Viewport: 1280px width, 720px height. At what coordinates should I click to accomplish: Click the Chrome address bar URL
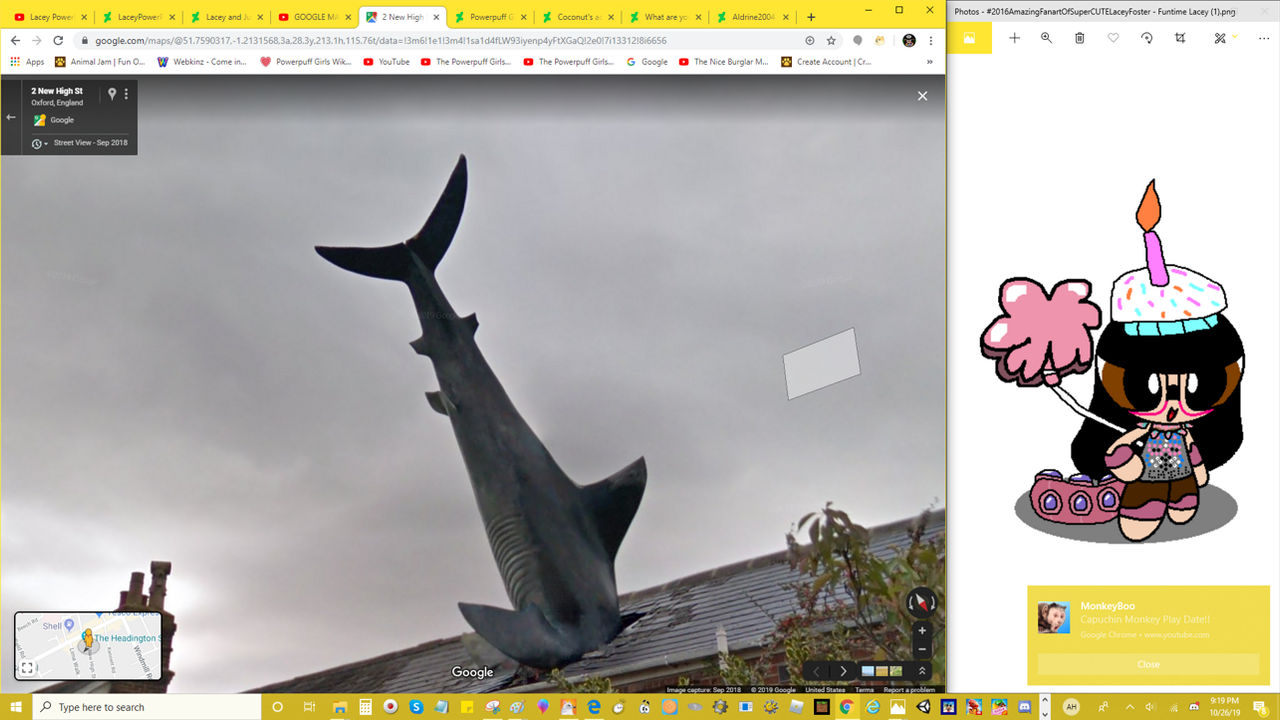tap(380, 40)
